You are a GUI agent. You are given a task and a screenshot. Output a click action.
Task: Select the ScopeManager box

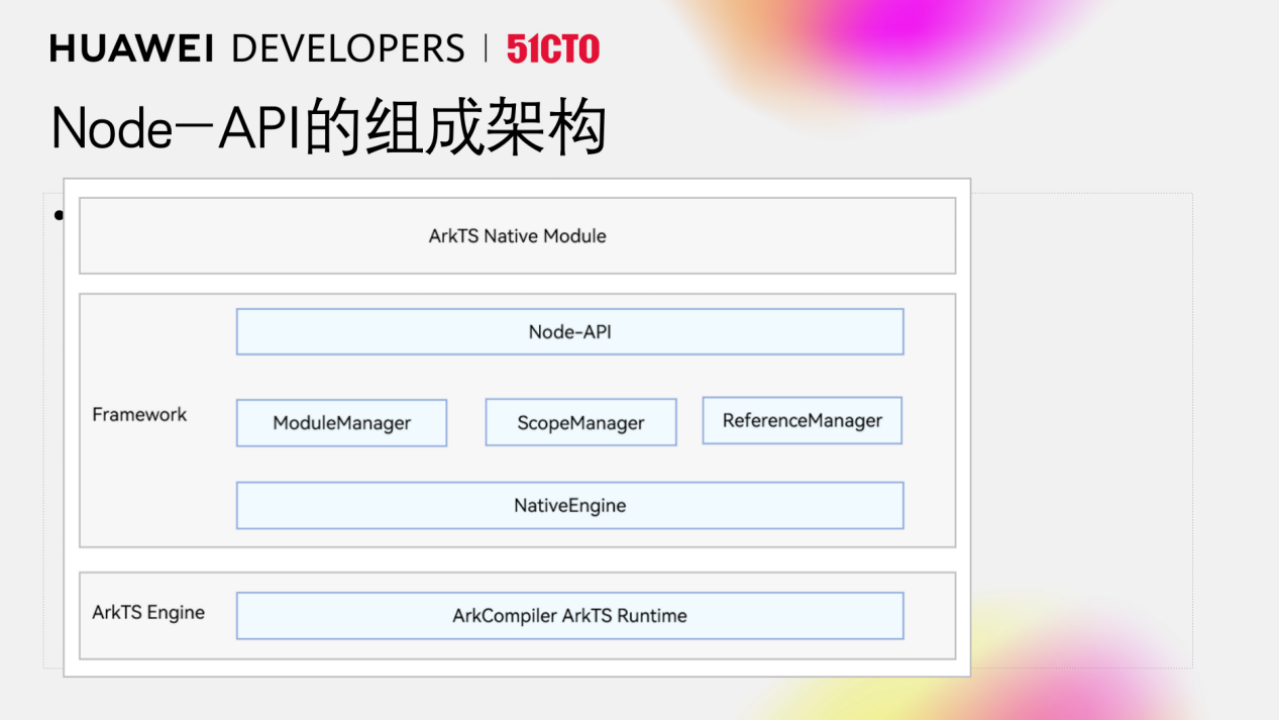(580, 423)
